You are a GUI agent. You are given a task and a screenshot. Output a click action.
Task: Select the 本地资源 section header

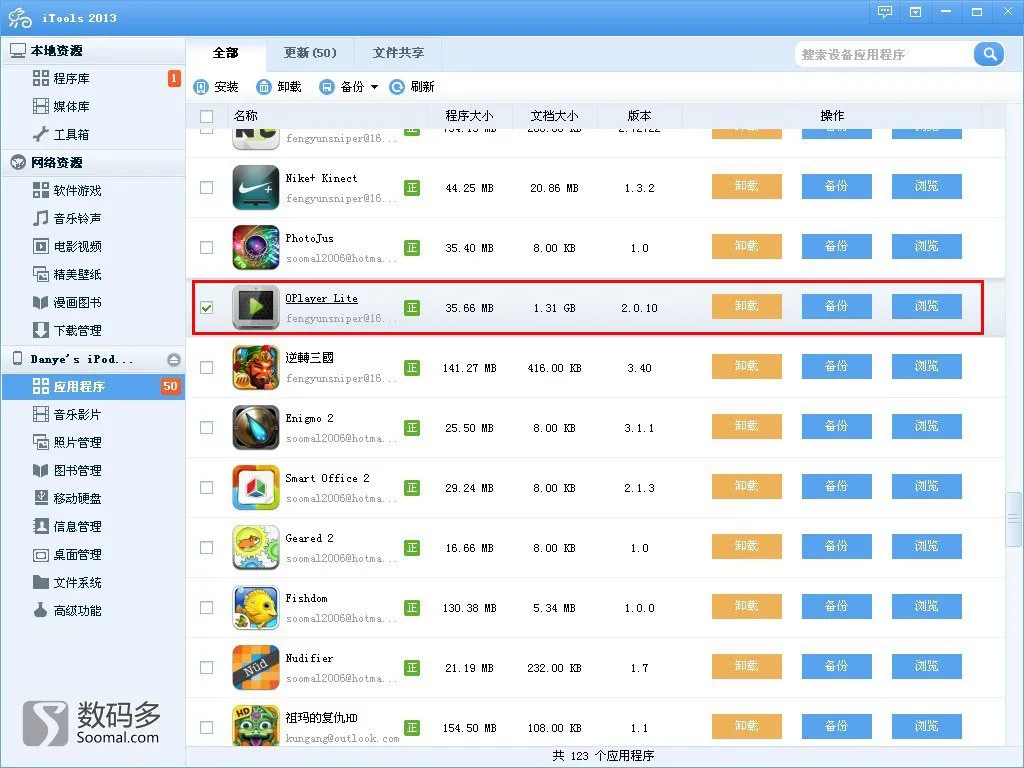click(x=93, y=50)
